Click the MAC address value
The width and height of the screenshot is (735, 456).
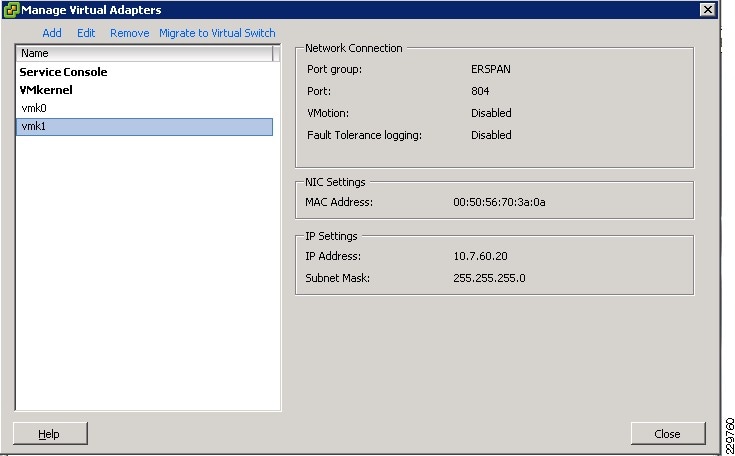(499, 202)
